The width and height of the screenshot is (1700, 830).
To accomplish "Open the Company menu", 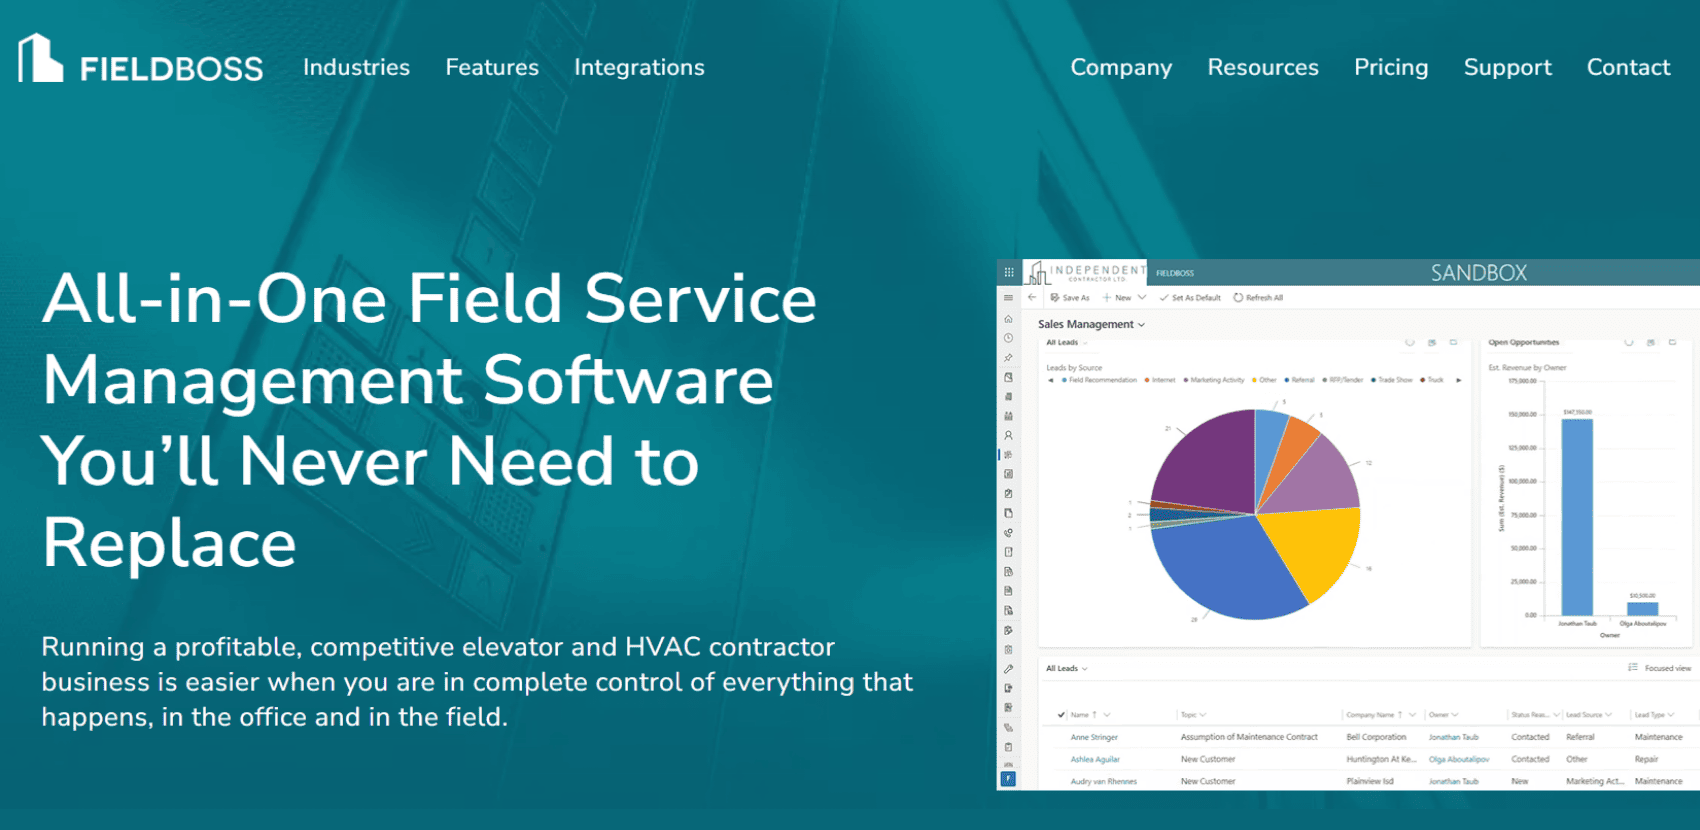I will [1121, 68].
